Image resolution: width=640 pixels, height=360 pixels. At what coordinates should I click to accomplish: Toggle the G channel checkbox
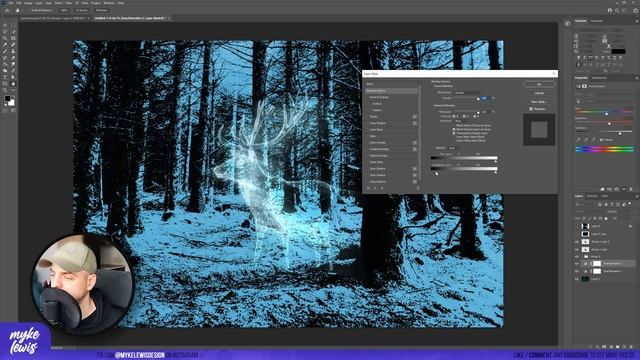click(x=464, y=116)
